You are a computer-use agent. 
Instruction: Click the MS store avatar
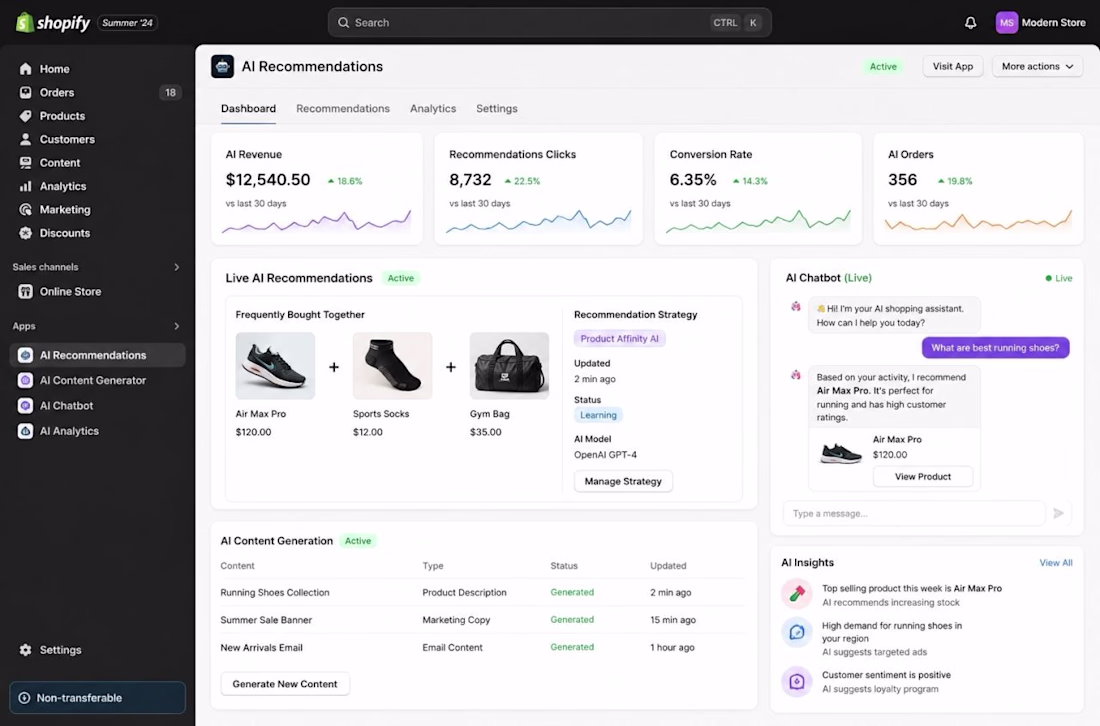tap(1006, 22)
